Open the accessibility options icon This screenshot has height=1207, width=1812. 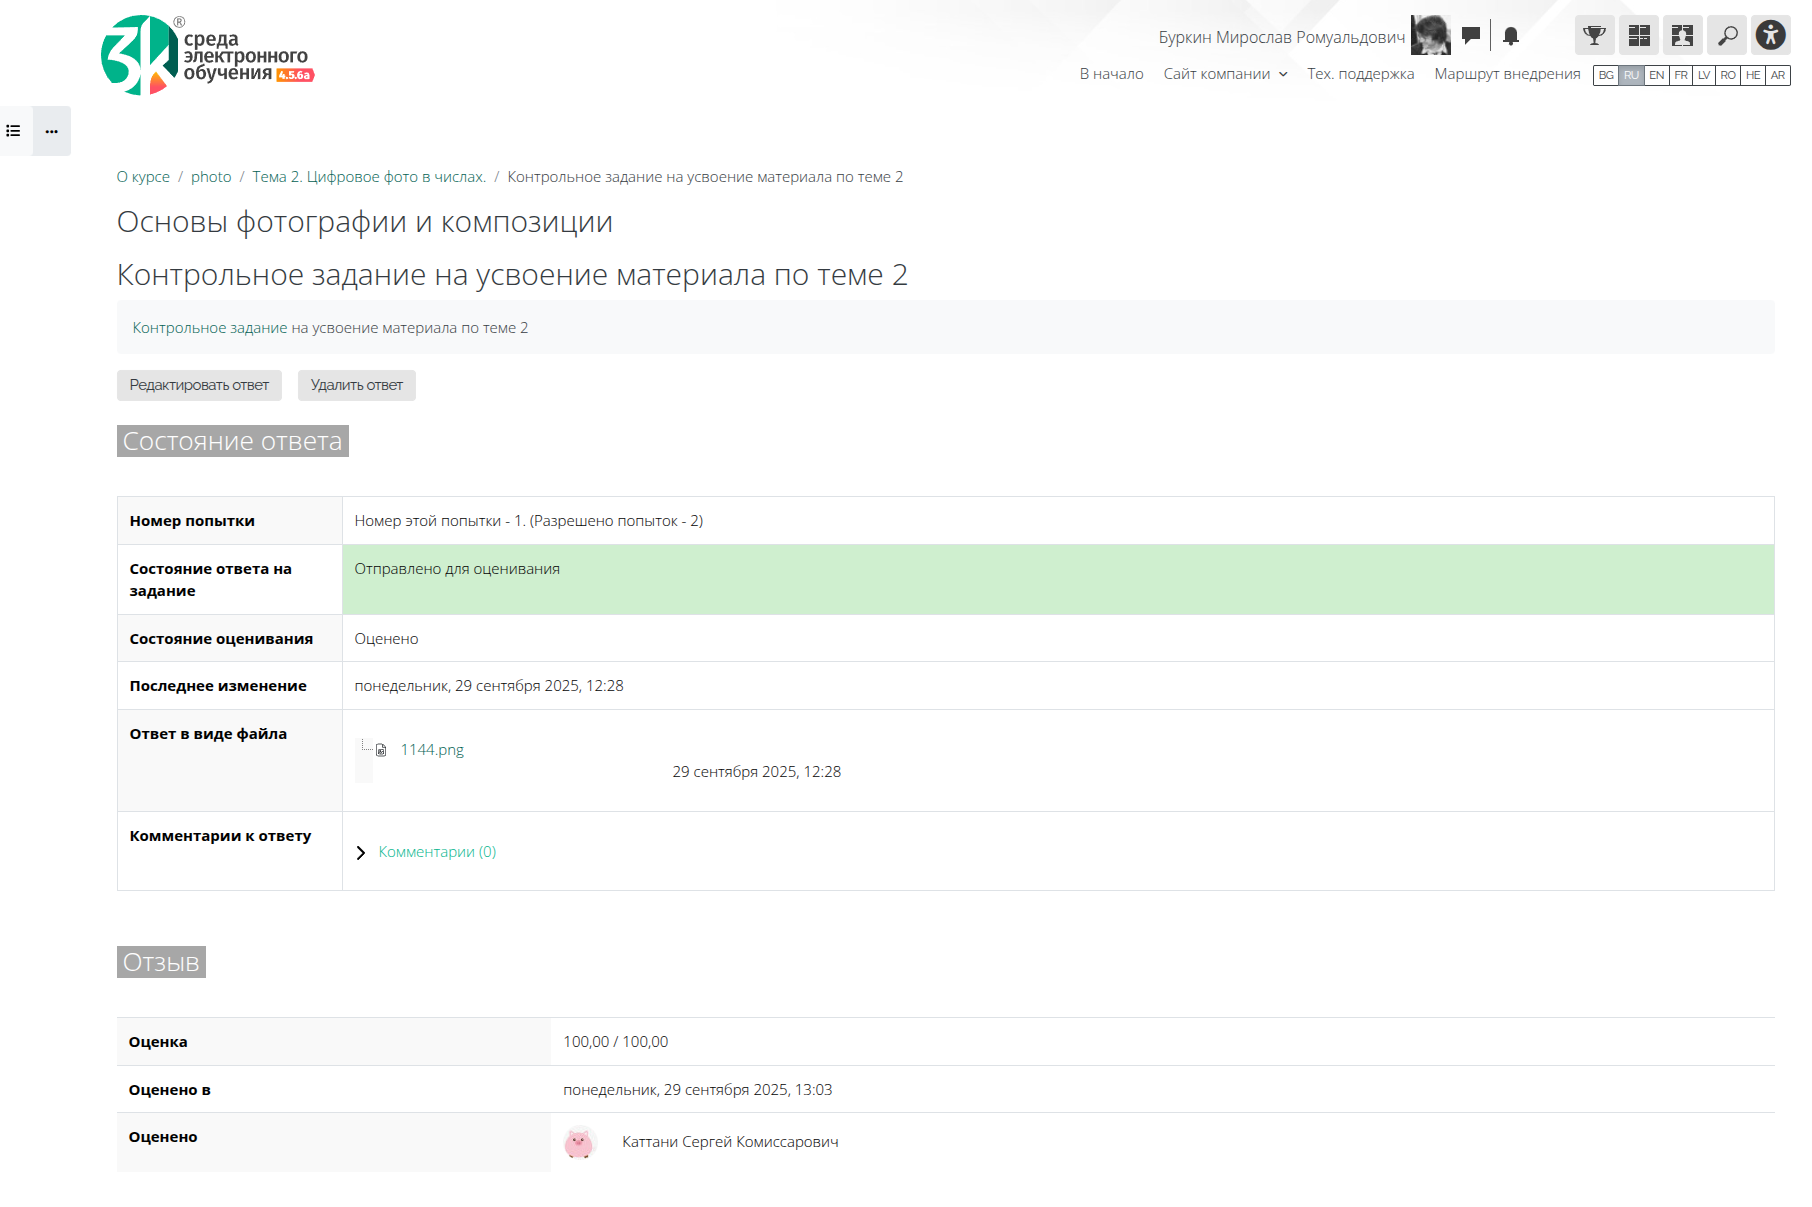(1770, 36)
